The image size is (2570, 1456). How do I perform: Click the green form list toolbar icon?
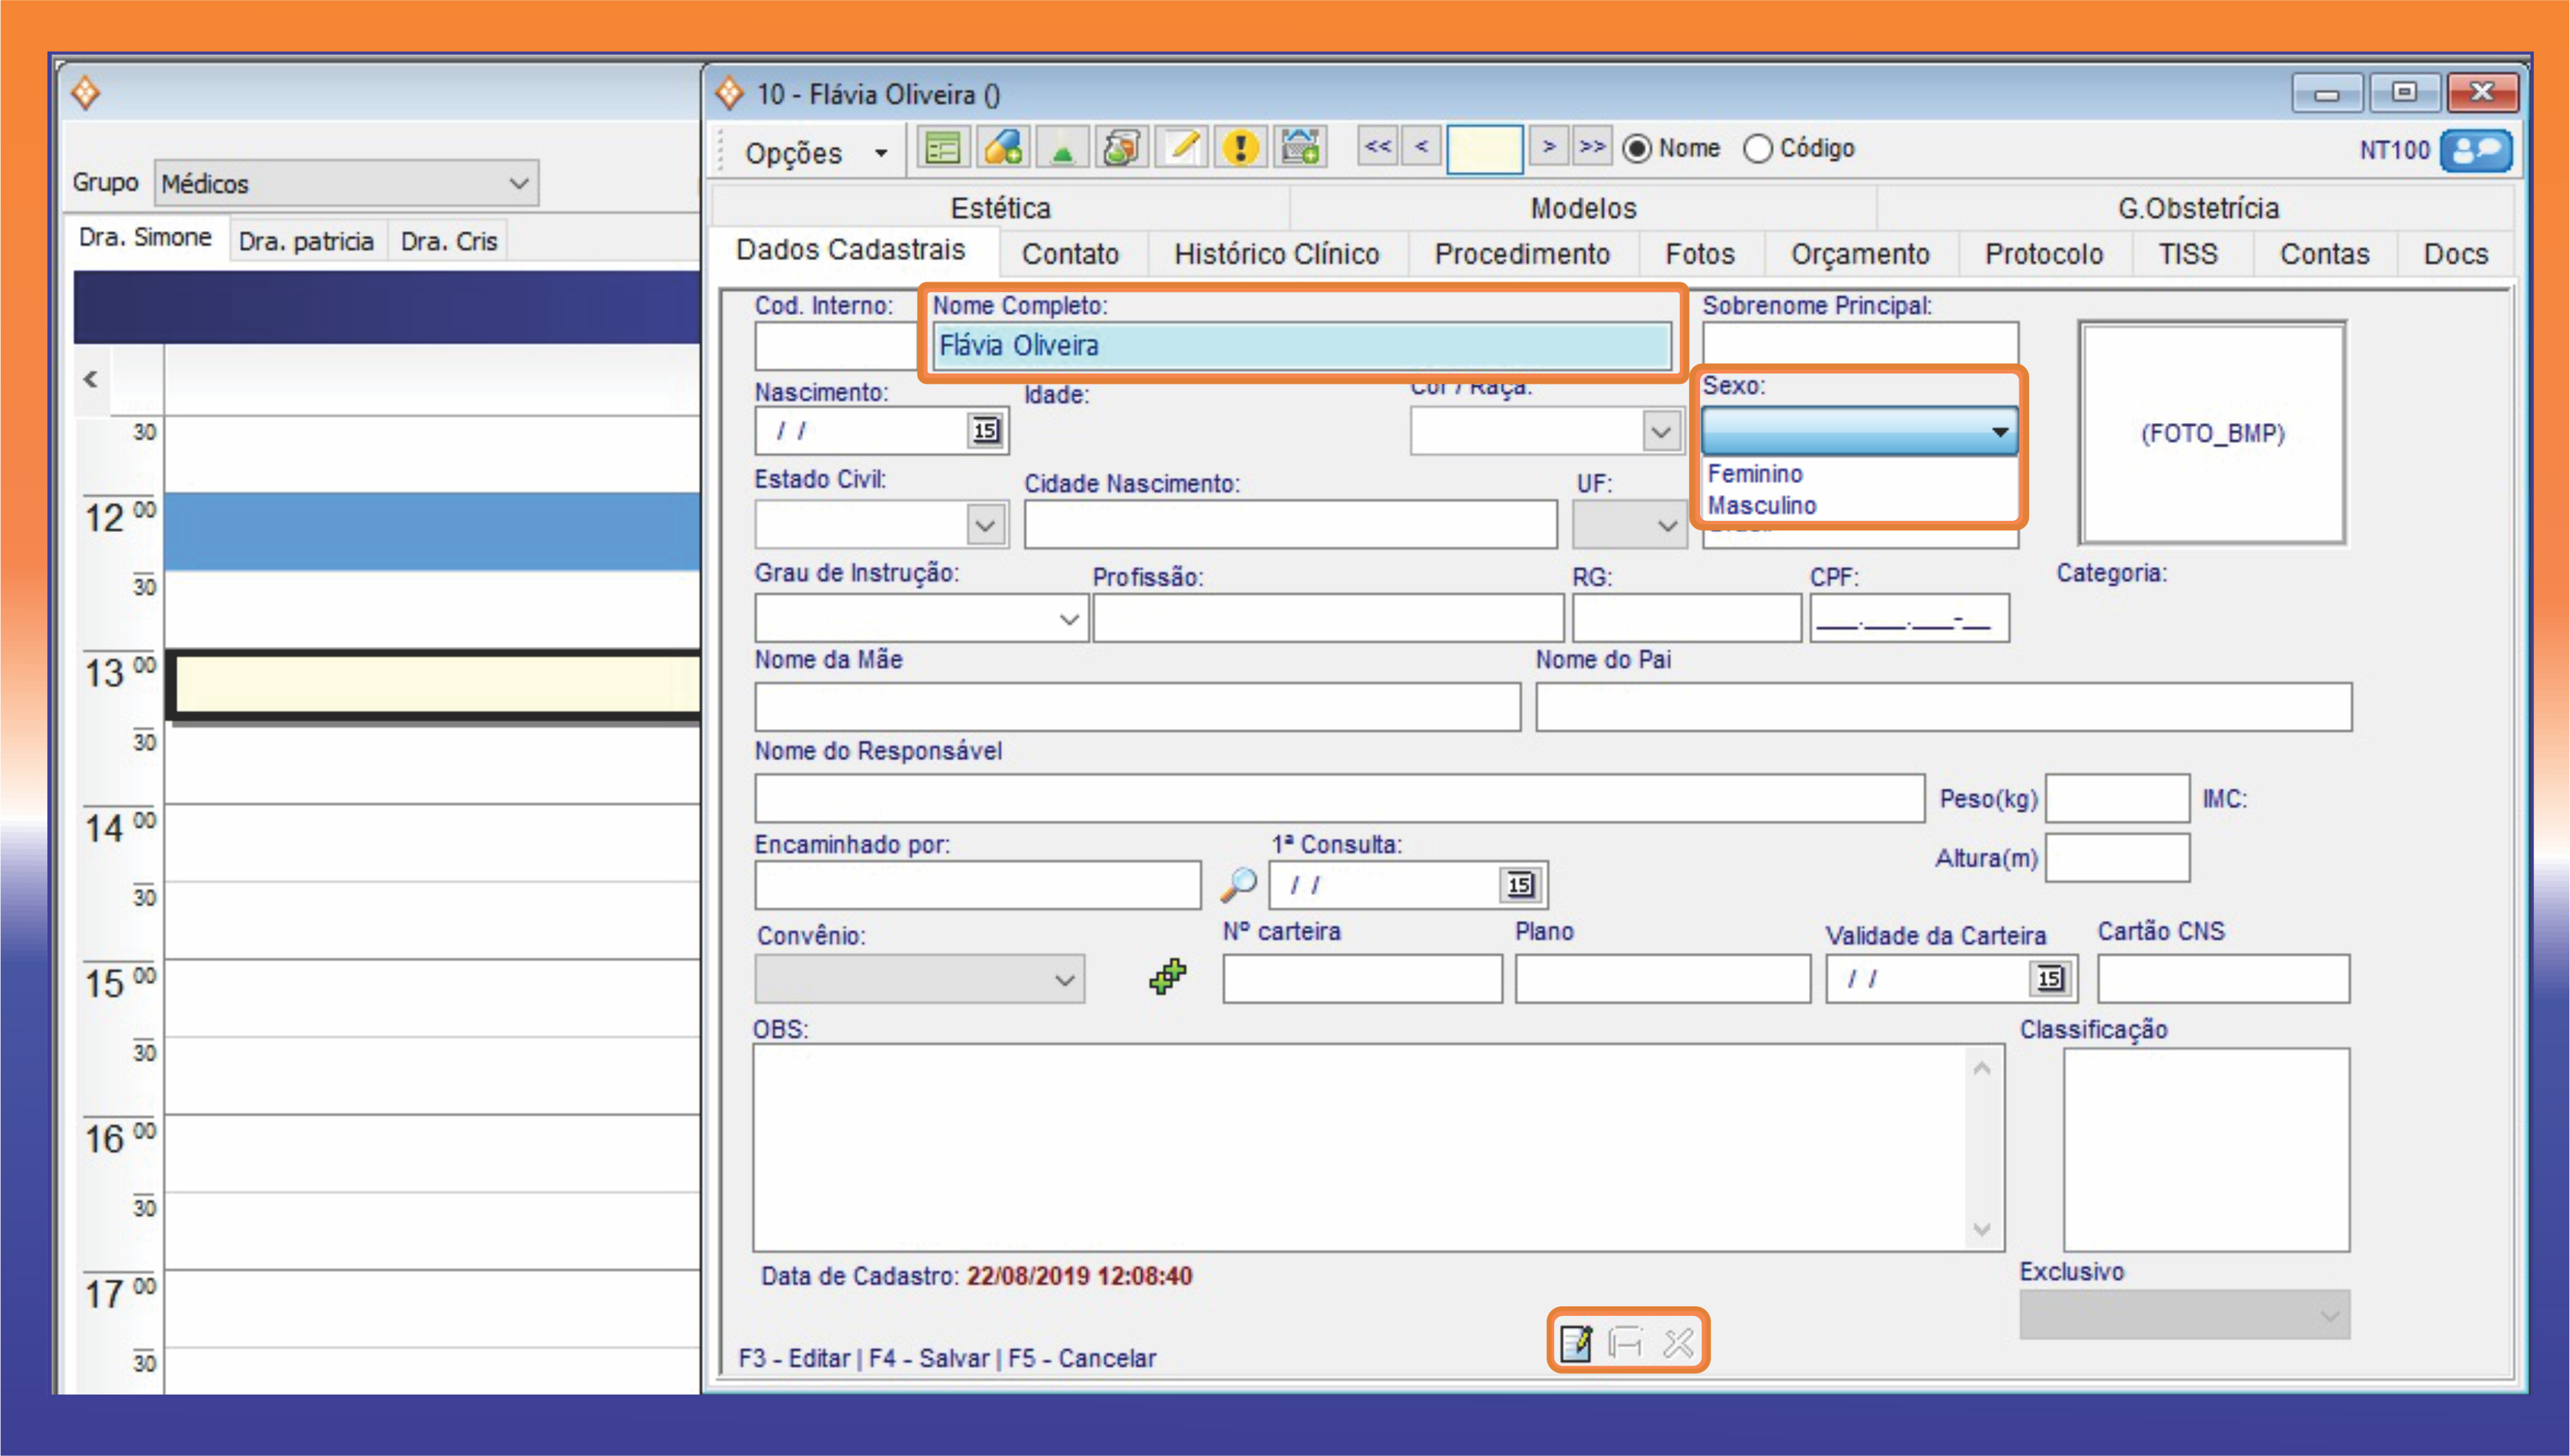[x=943, y=148]
